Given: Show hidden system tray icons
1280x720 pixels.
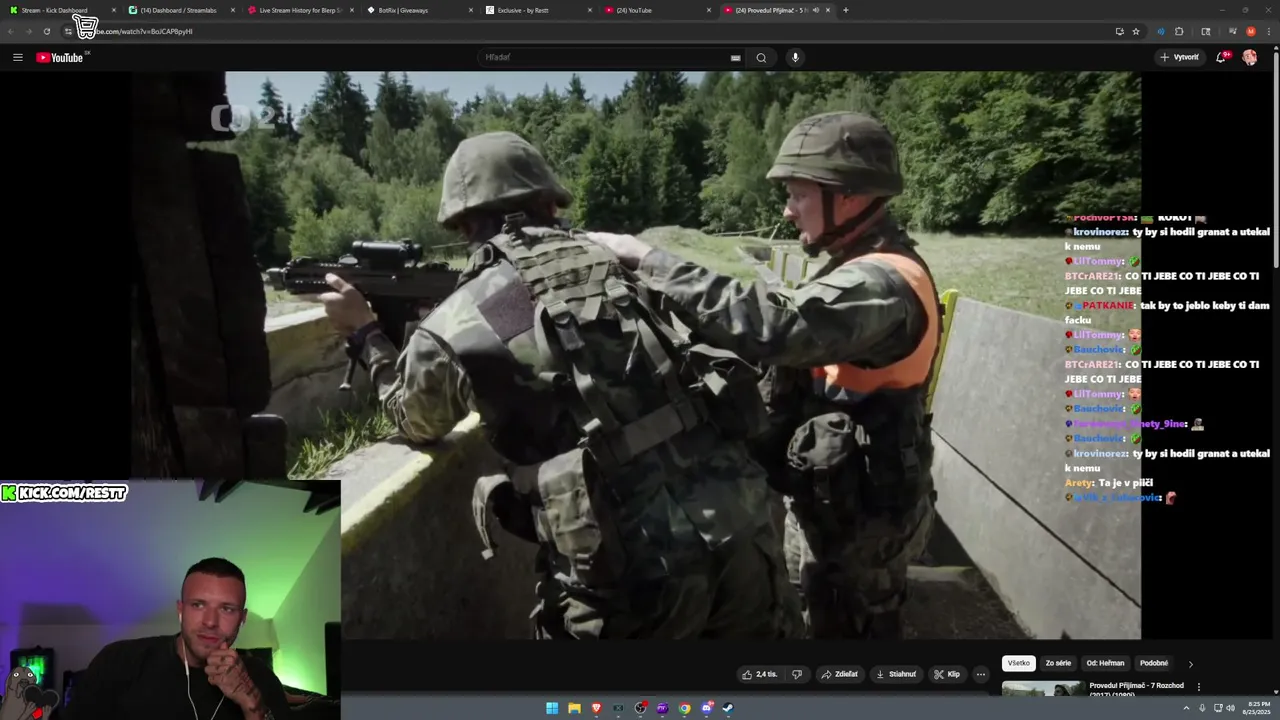Looking at the screenshot, I should pos(1187,708).
